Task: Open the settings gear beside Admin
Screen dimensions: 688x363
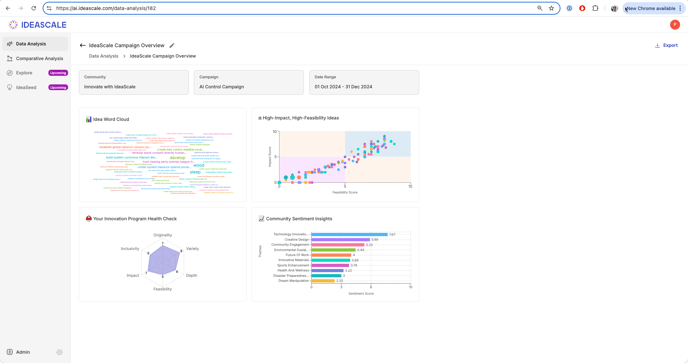Action: click(x=59, y=352)
